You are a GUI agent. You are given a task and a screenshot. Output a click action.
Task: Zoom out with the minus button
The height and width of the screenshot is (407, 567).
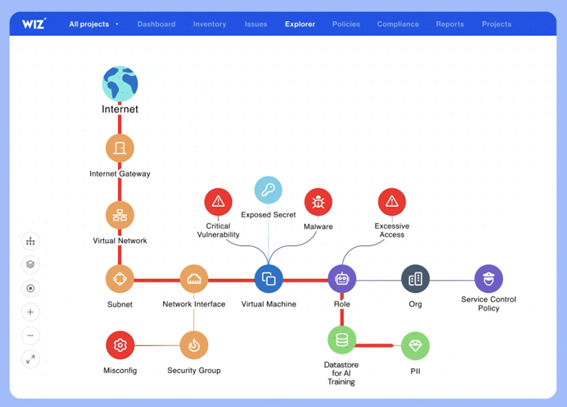point(30,336)
